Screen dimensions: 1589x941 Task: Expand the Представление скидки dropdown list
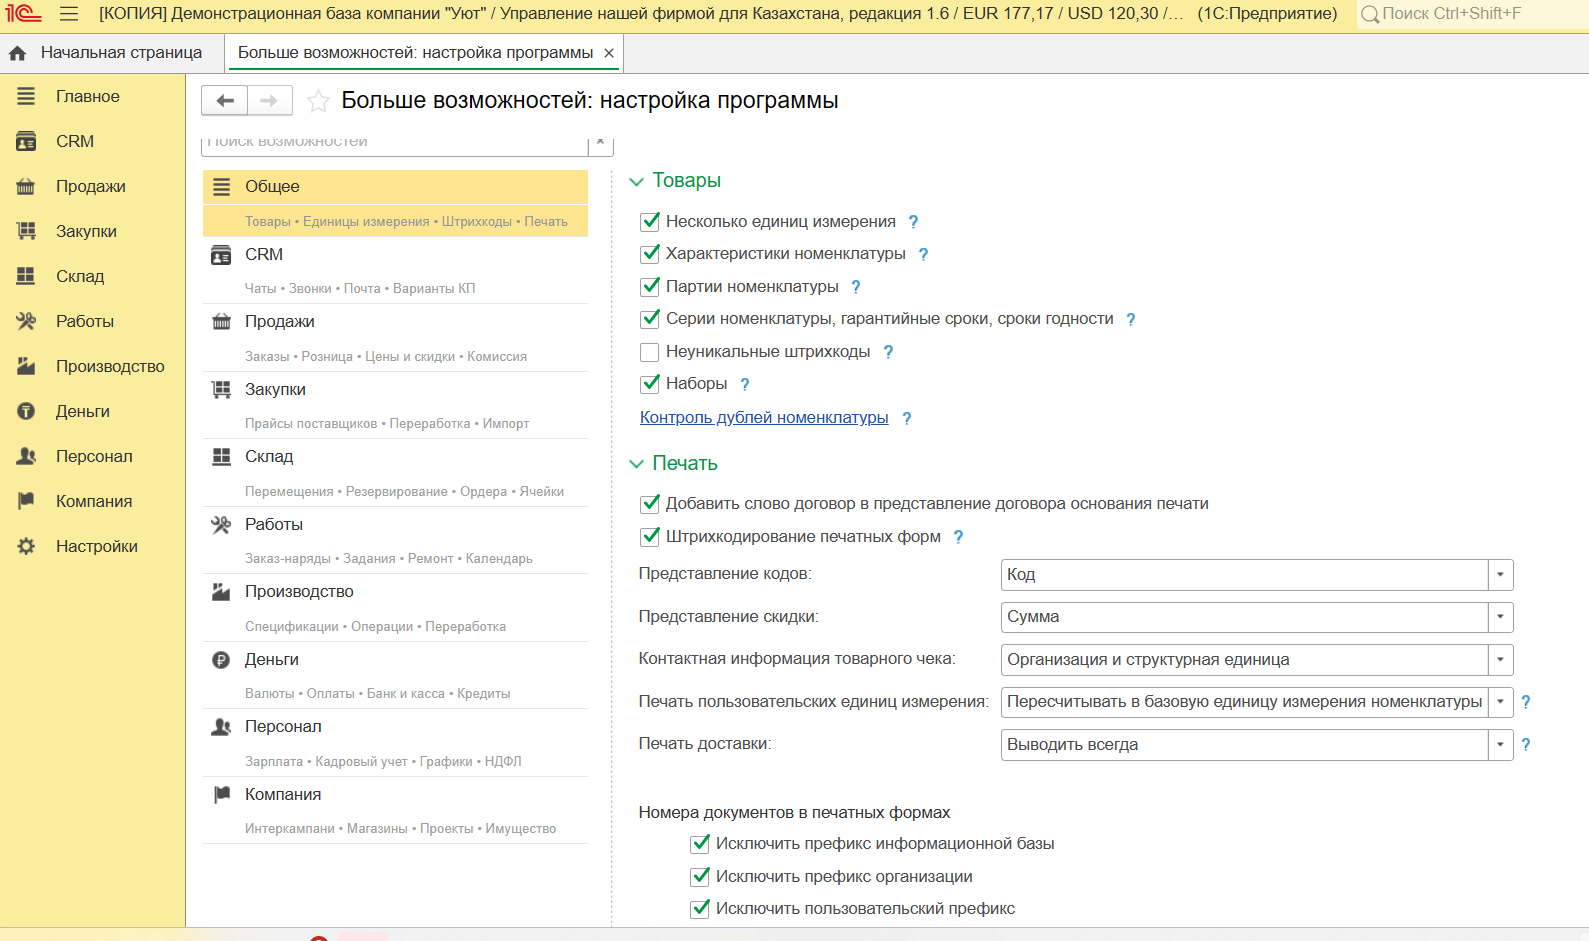tap(1500, 617)
